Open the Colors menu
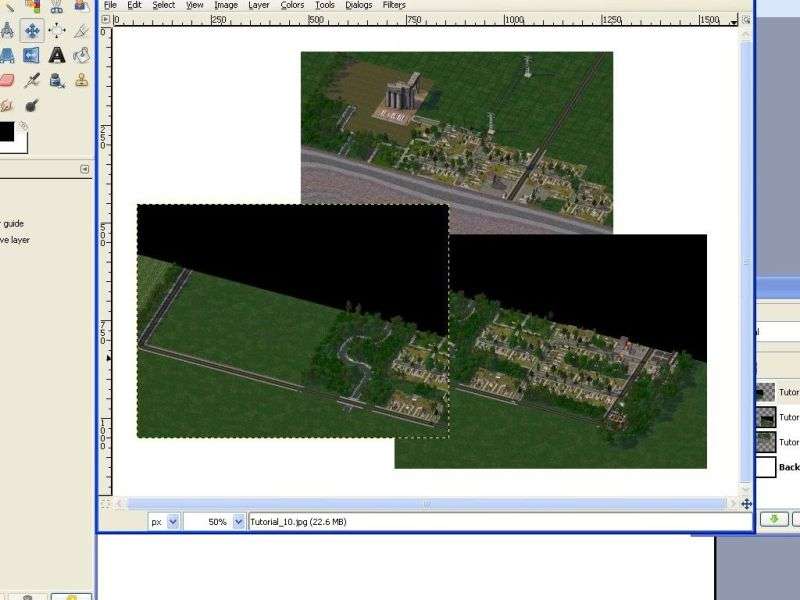 [292, 5]
